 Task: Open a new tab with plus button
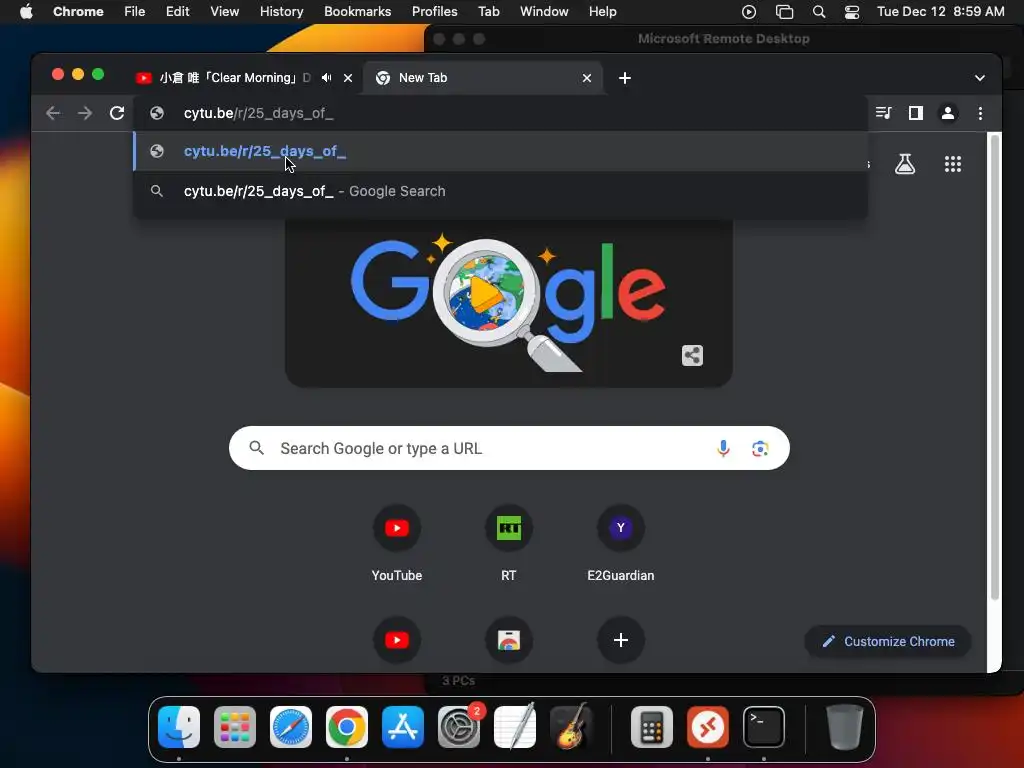coord(624,78)
